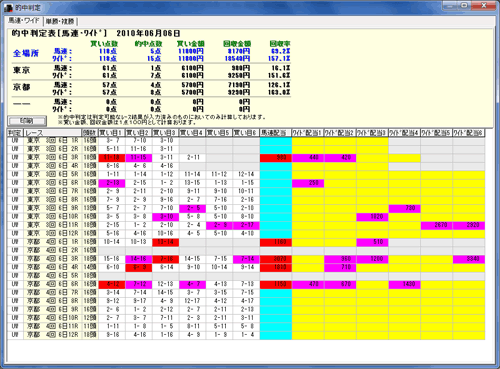Click the app icon in the title bar
Viewport: 500px width, 369px height.
8,7
